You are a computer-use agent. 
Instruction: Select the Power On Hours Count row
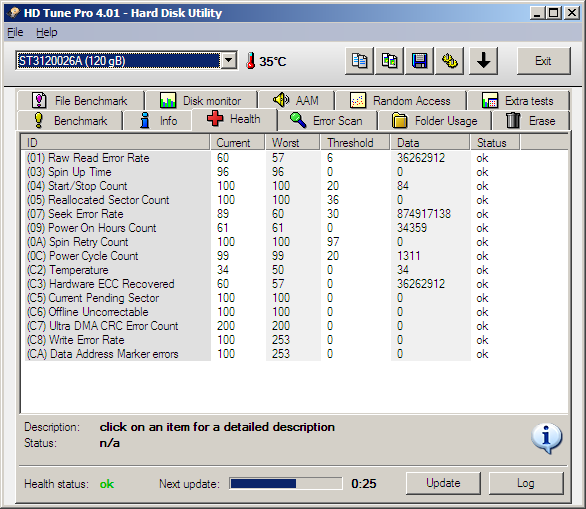(295, 228)
